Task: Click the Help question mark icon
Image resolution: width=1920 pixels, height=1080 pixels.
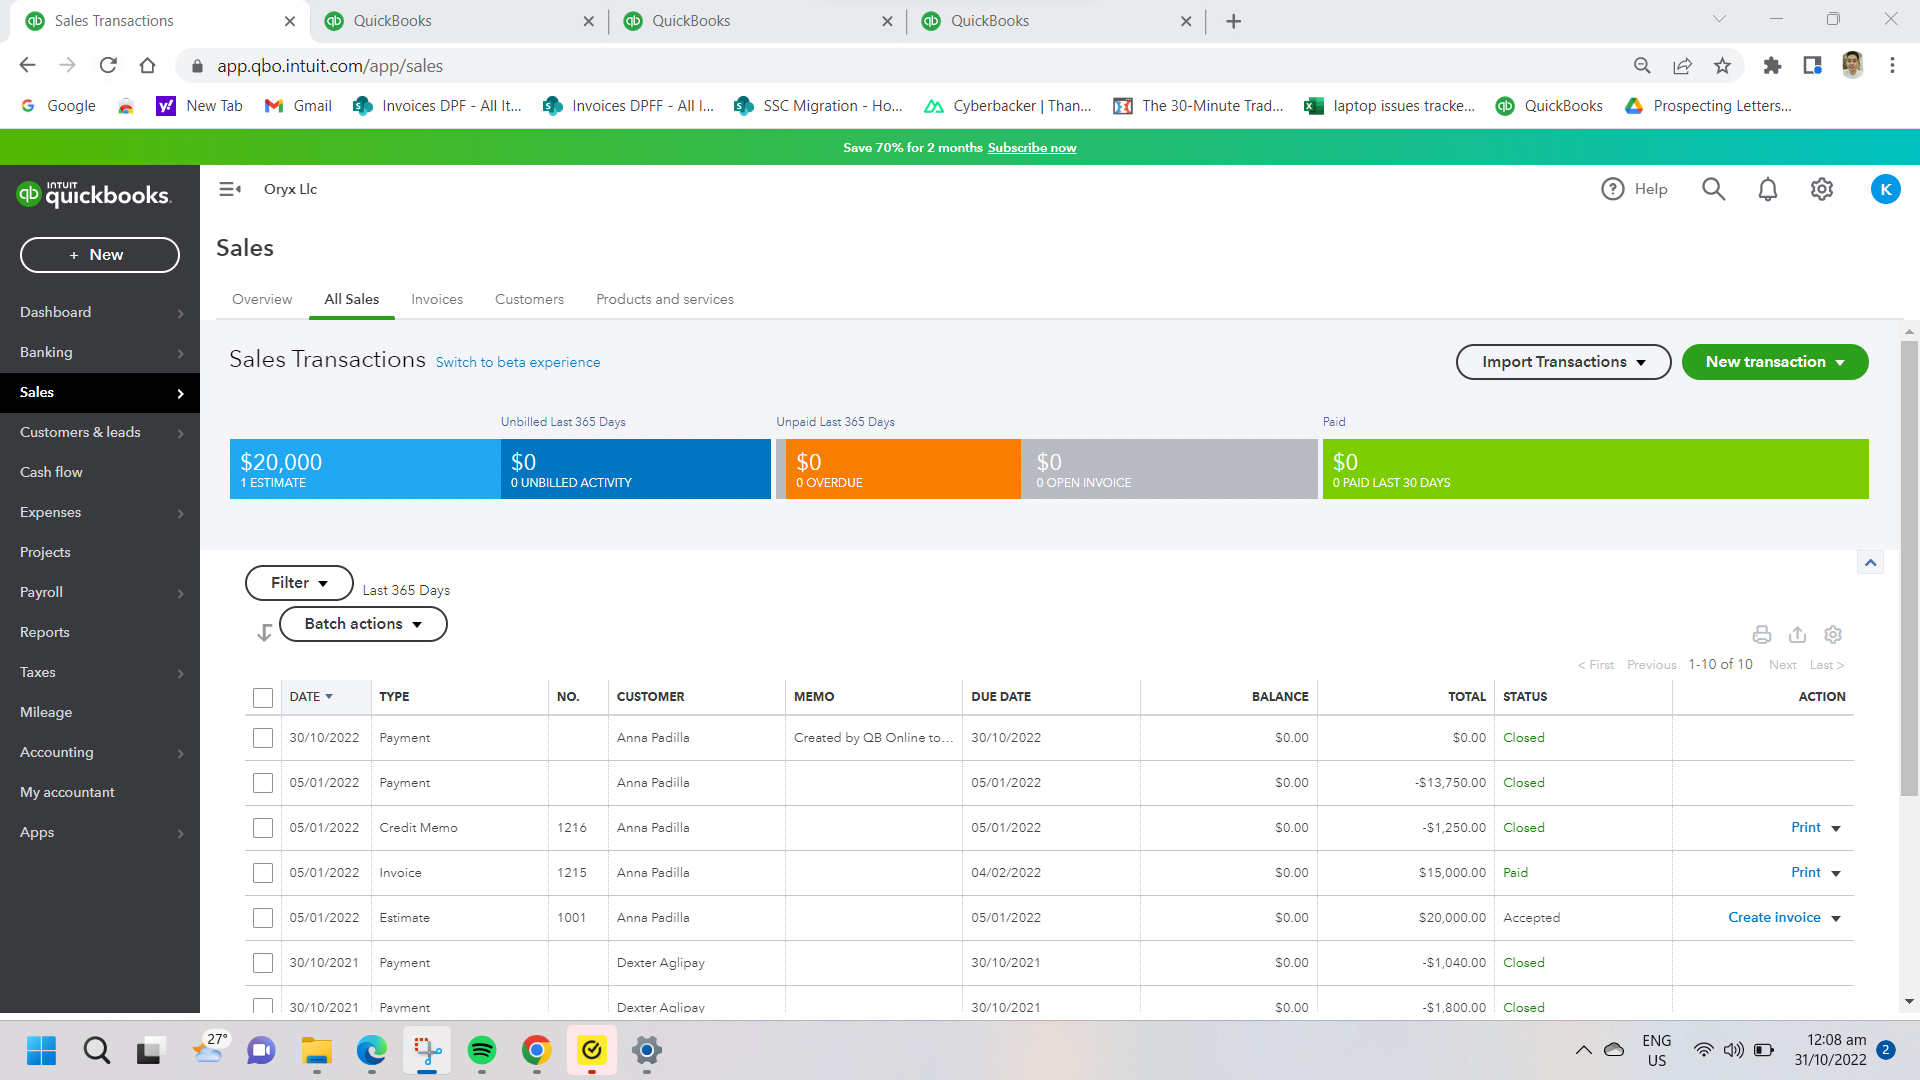Action: tap(1612, 189)
